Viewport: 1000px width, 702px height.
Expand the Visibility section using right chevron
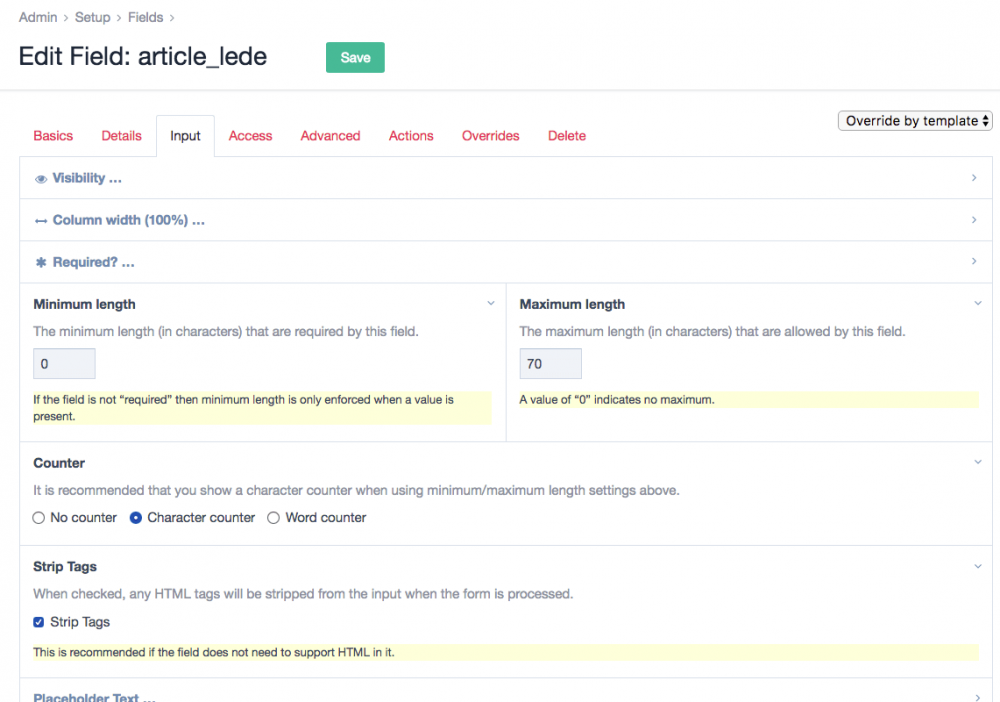pyautogui.click(x=974, y=178)
